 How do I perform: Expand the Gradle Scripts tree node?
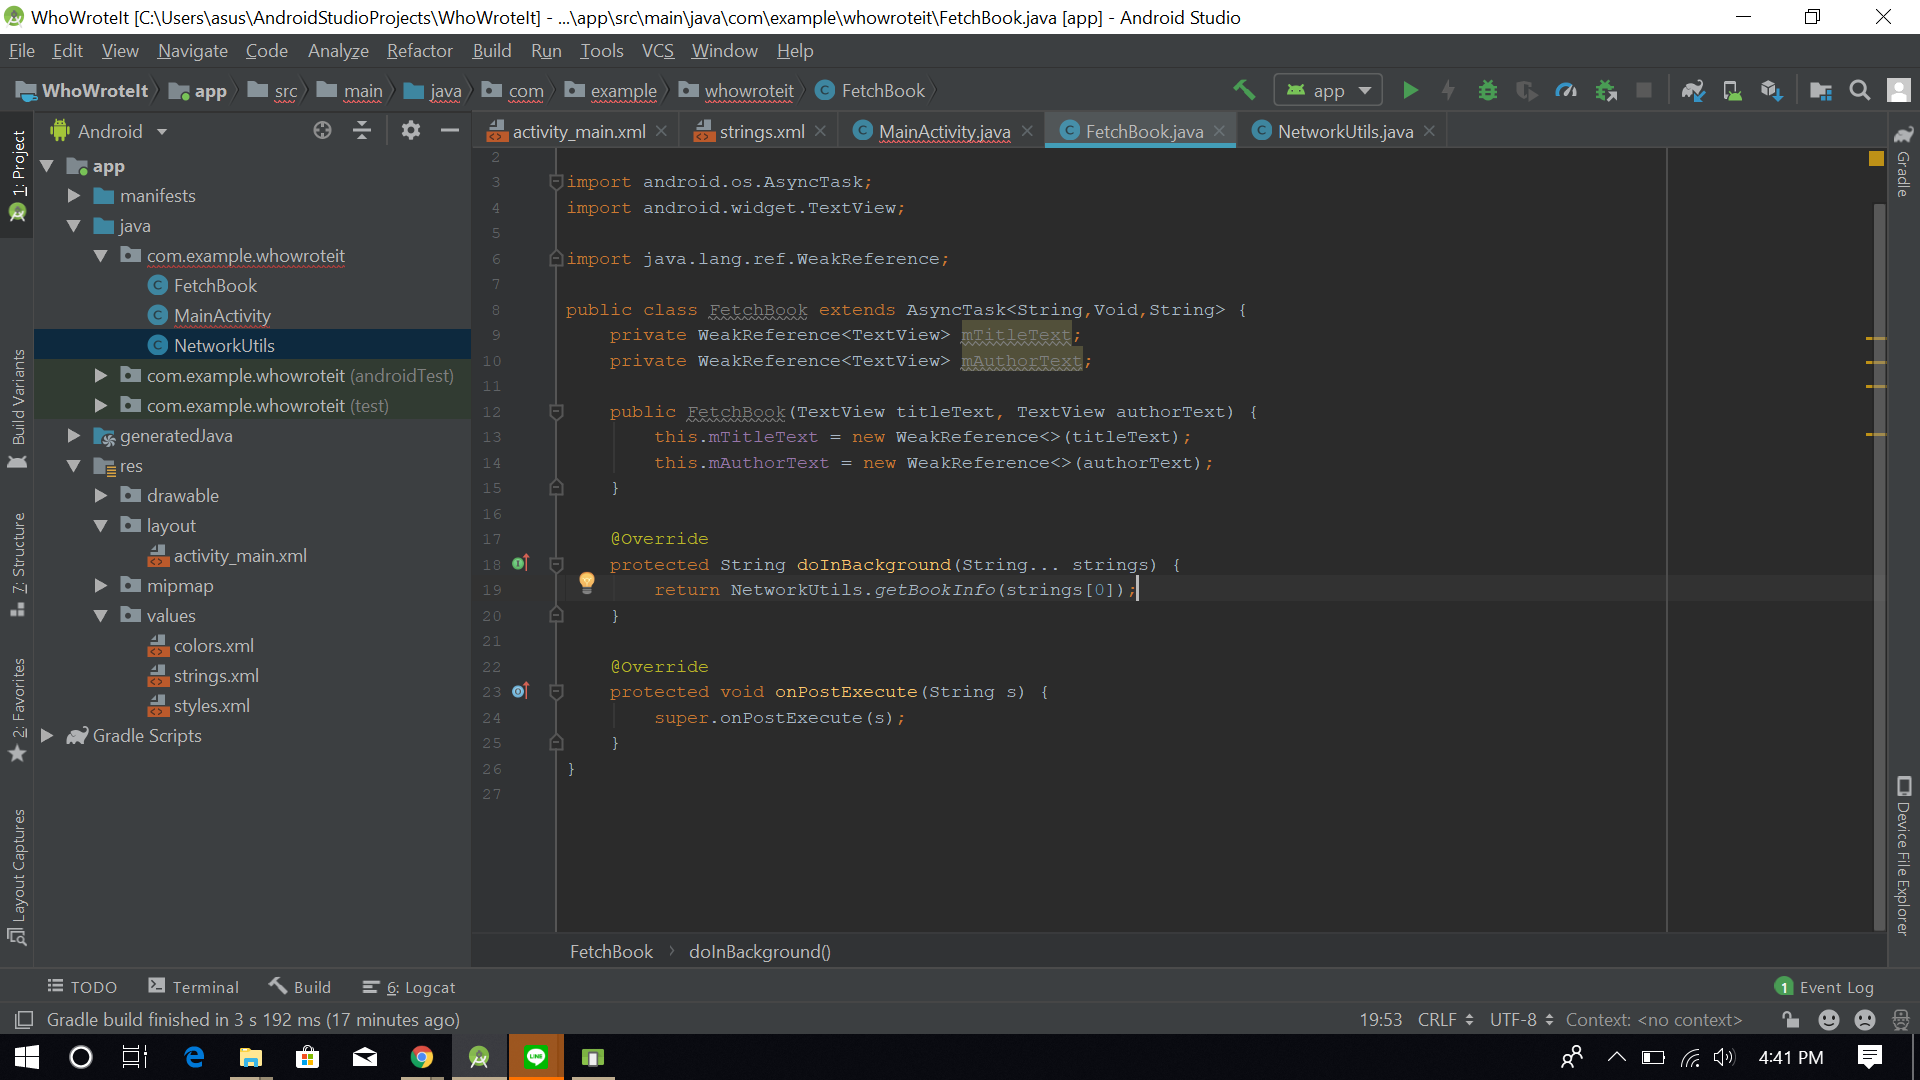47,736
